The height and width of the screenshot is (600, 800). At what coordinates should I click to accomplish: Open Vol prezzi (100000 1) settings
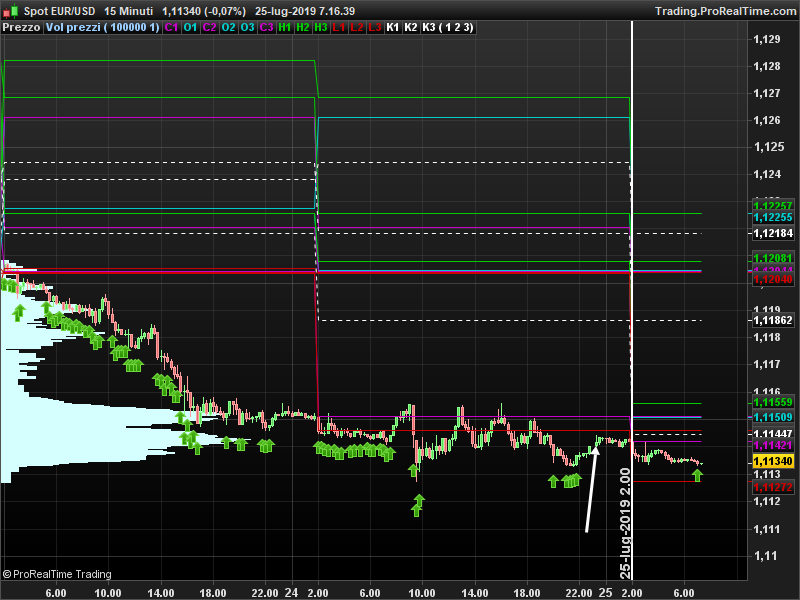(103, 28)
